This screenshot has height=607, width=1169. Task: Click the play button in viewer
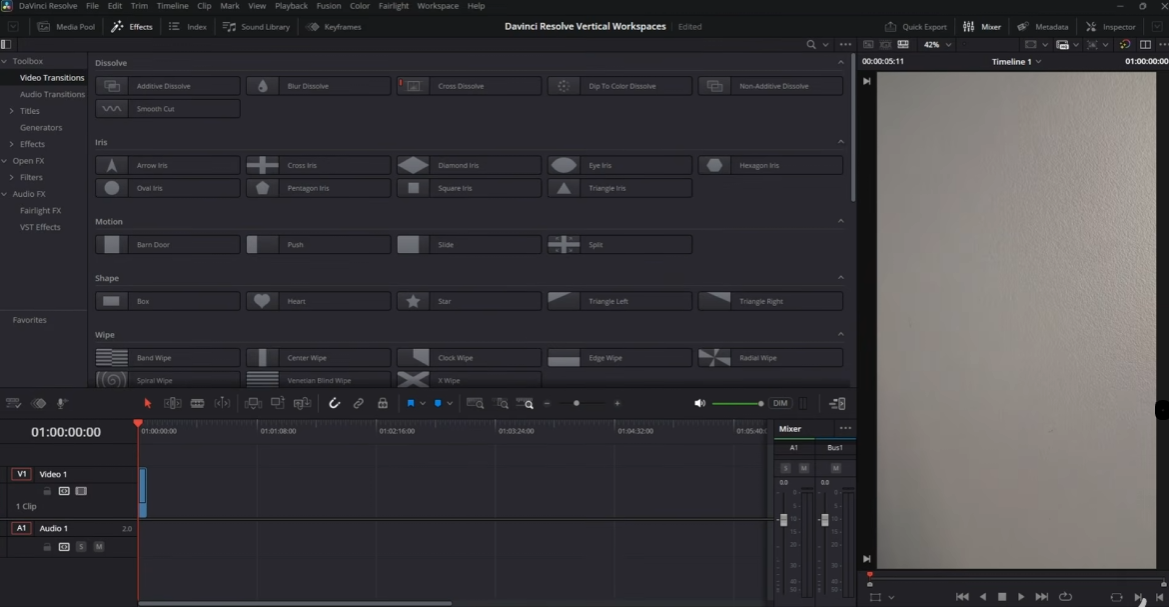tap(1021, 597)
